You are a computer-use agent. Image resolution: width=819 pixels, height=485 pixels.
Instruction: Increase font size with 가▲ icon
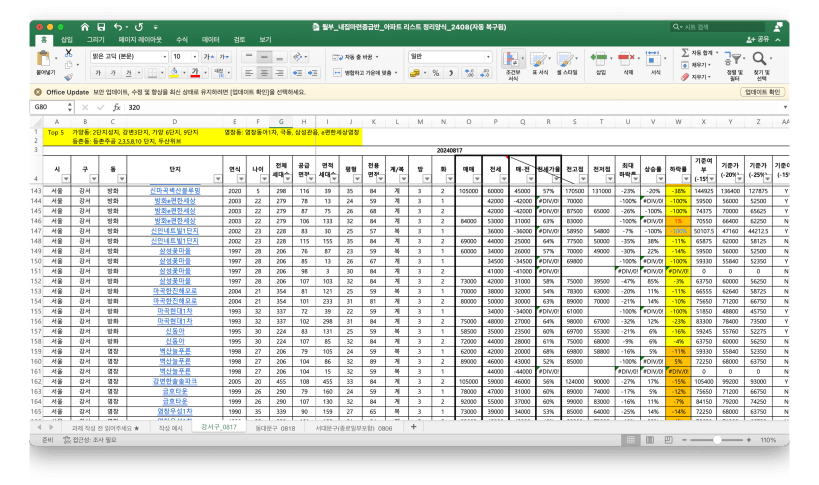click(208, 56)
